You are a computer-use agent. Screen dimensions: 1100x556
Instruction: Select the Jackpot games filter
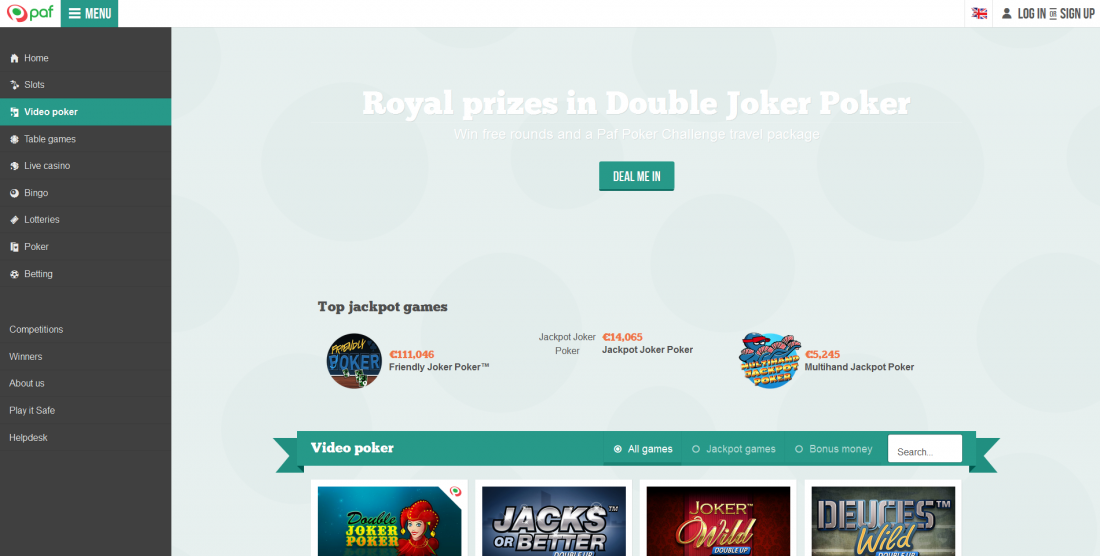click(734, 449)
